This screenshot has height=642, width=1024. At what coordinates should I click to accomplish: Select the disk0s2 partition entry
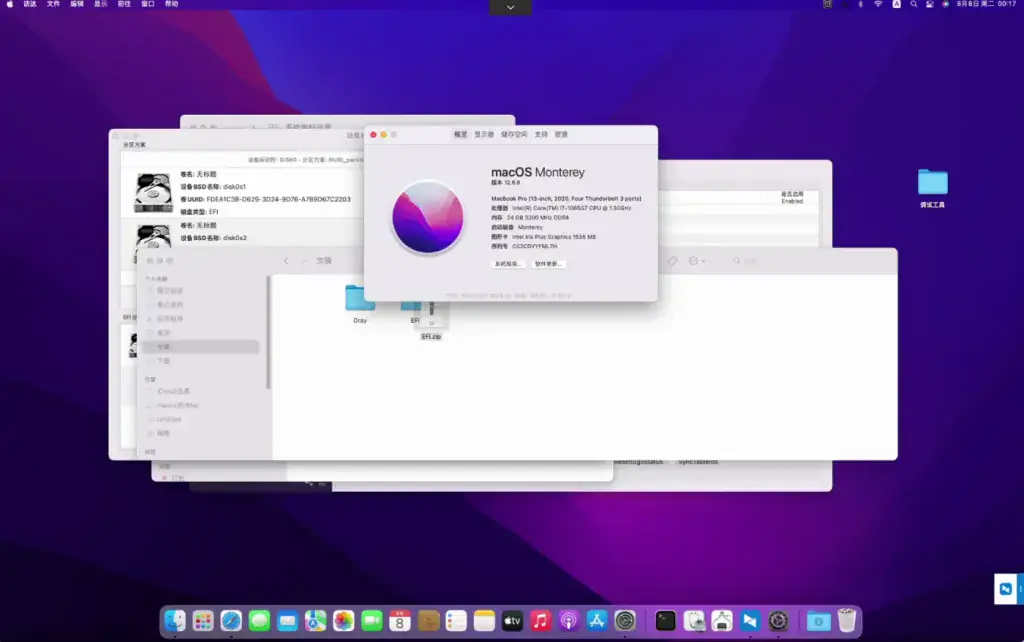point(242,233)
